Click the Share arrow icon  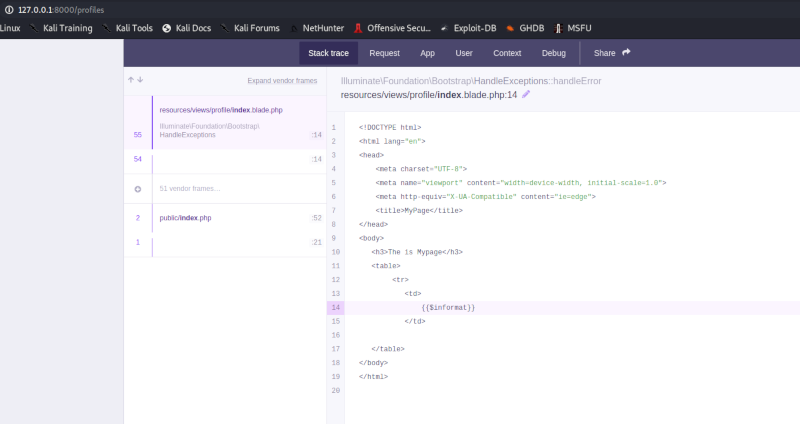pyautogui.click(x=626, y=52)
